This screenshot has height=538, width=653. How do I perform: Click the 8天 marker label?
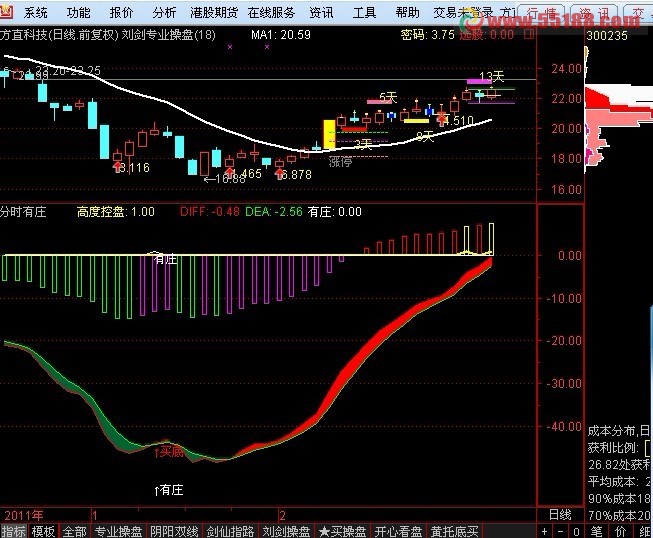[x=425, y=136]
